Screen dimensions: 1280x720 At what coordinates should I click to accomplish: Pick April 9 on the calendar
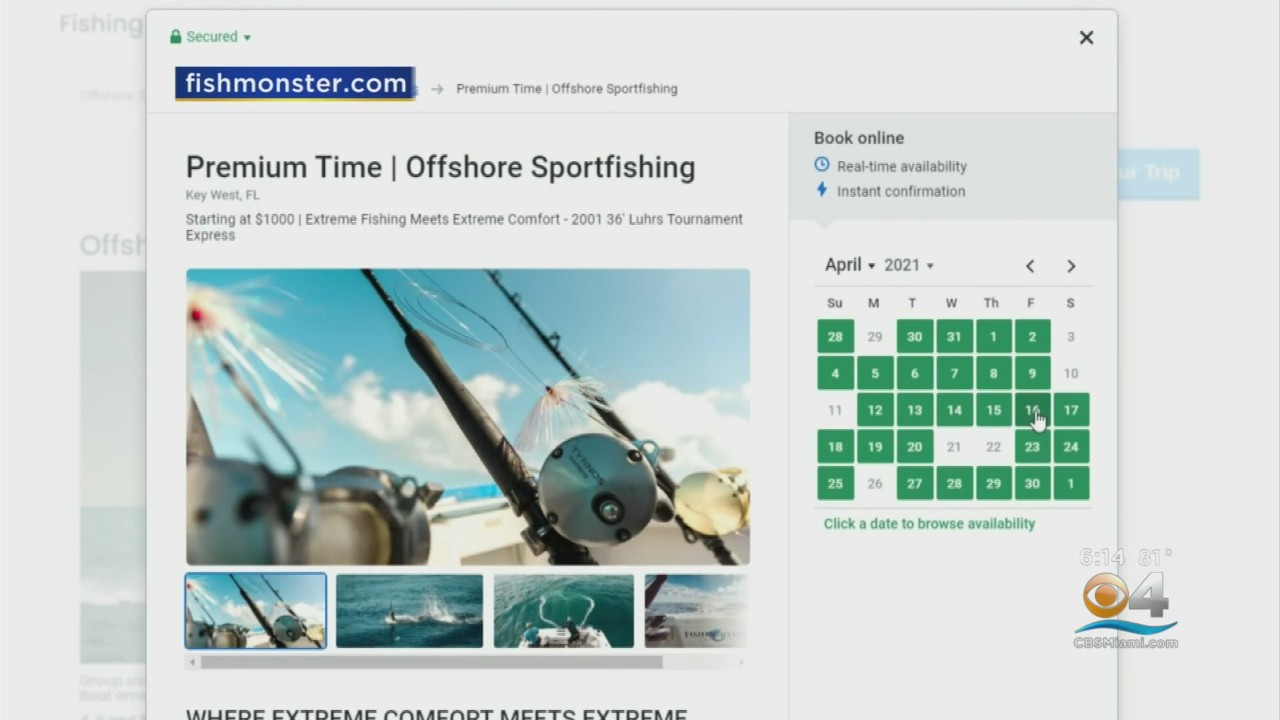tap(1032, 374)
